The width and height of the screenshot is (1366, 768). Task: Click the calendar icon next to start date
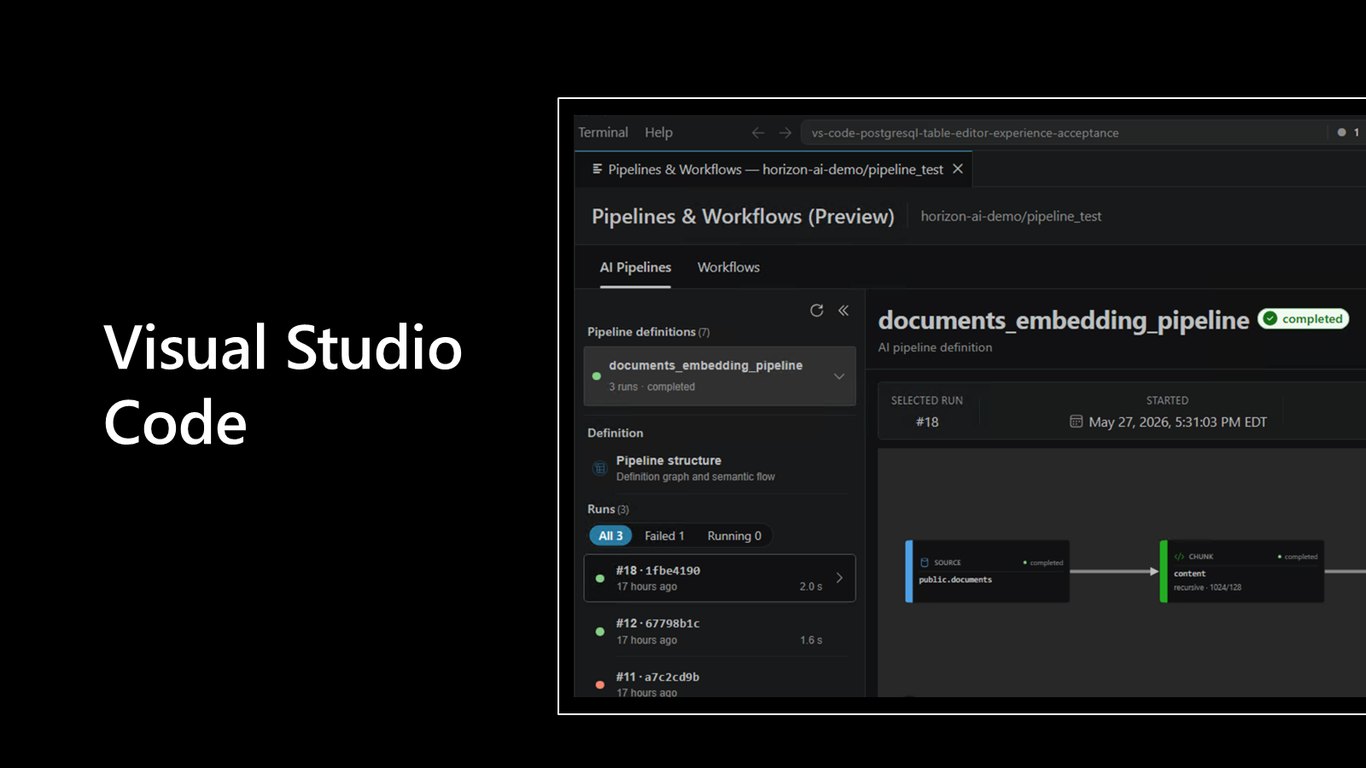pos(1076,422)
